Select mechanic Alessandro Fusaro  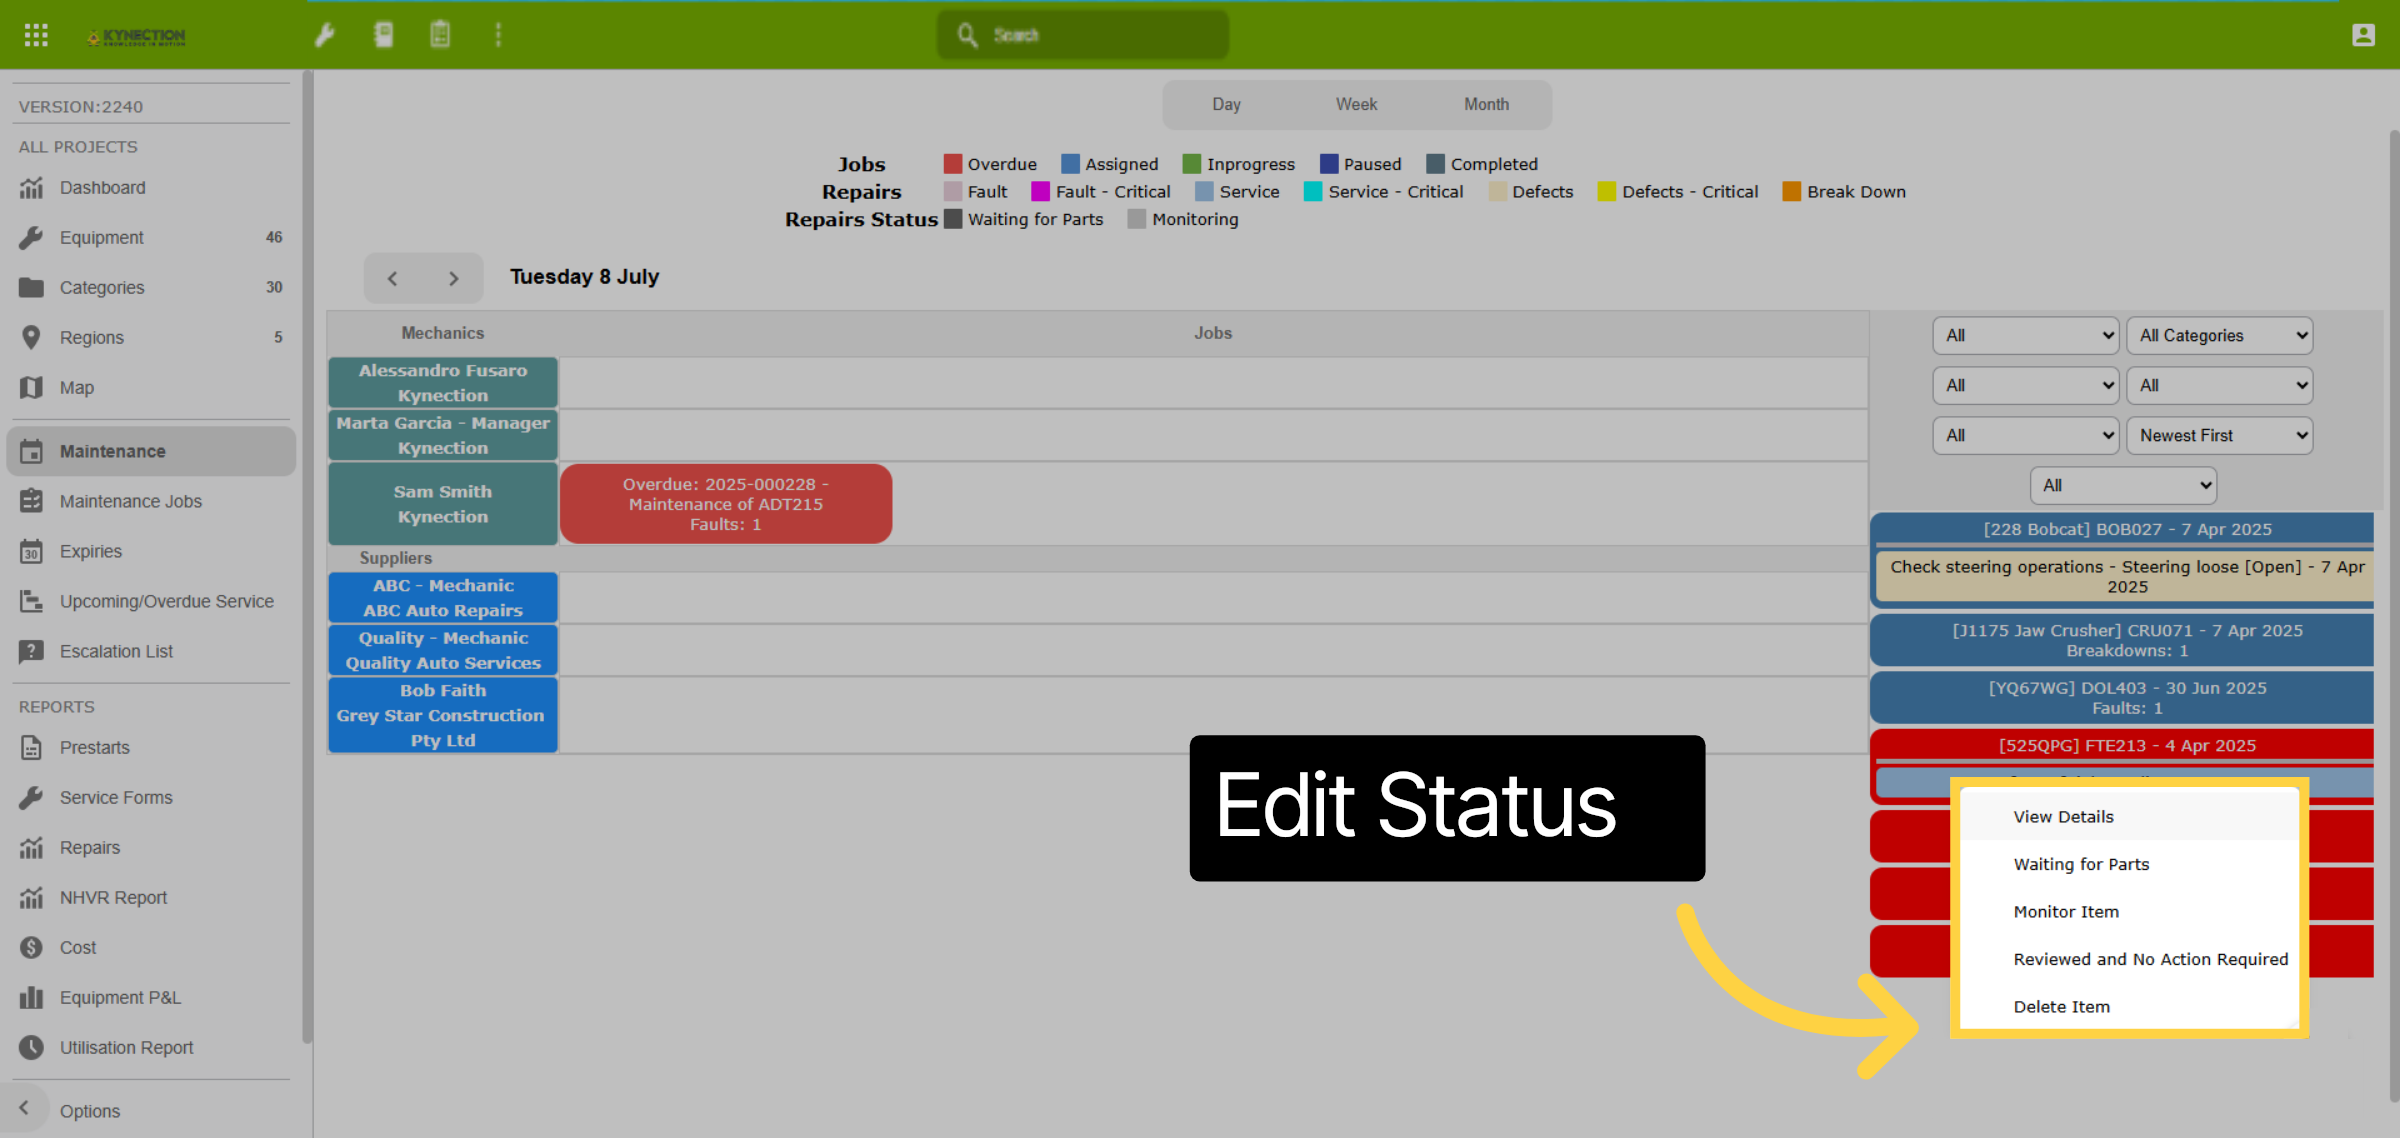(x=443, y=383)
